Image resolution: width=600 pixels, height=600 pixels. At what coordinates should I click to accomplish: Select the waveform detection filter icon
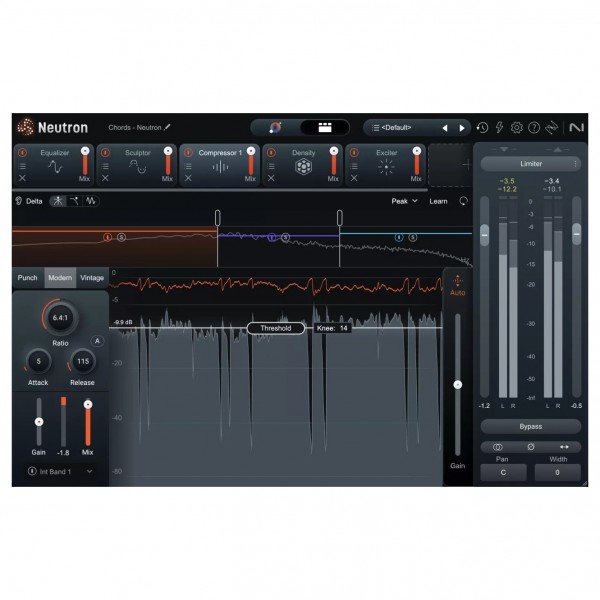point(91,201)
